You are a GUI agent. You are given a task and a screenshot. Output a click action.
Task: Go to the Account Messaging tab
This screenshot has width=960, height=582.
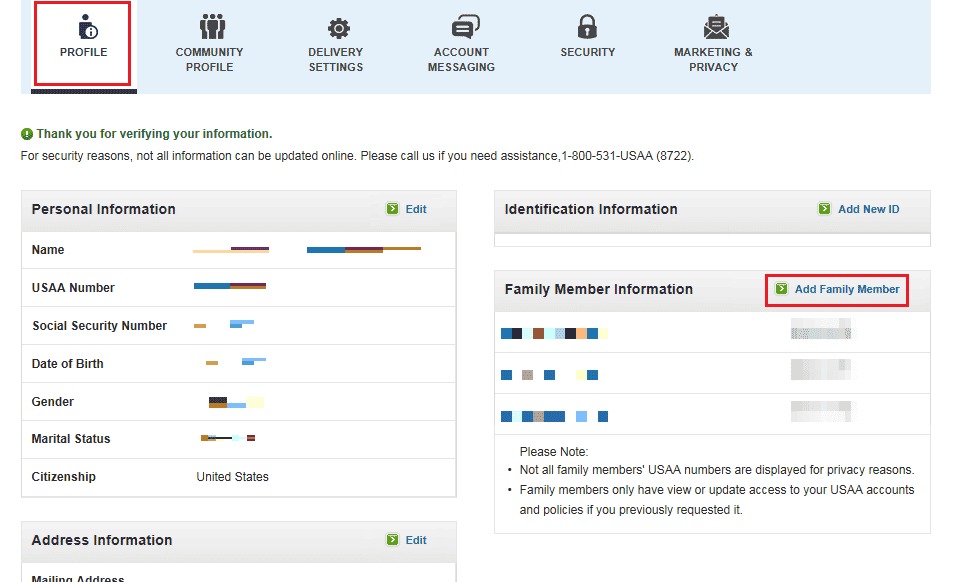tap(462, 59)
